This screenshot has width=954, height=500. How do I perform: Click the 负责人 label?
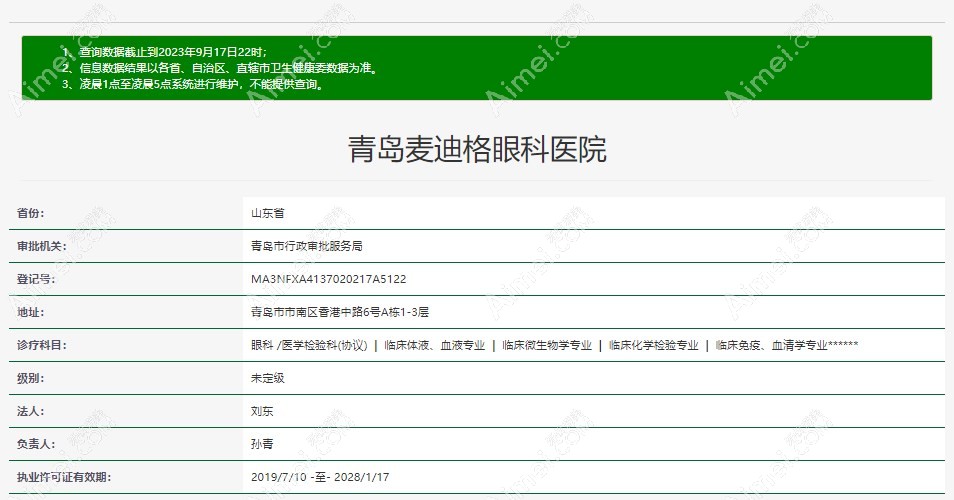pyautogui.click(x=36, y=443)
